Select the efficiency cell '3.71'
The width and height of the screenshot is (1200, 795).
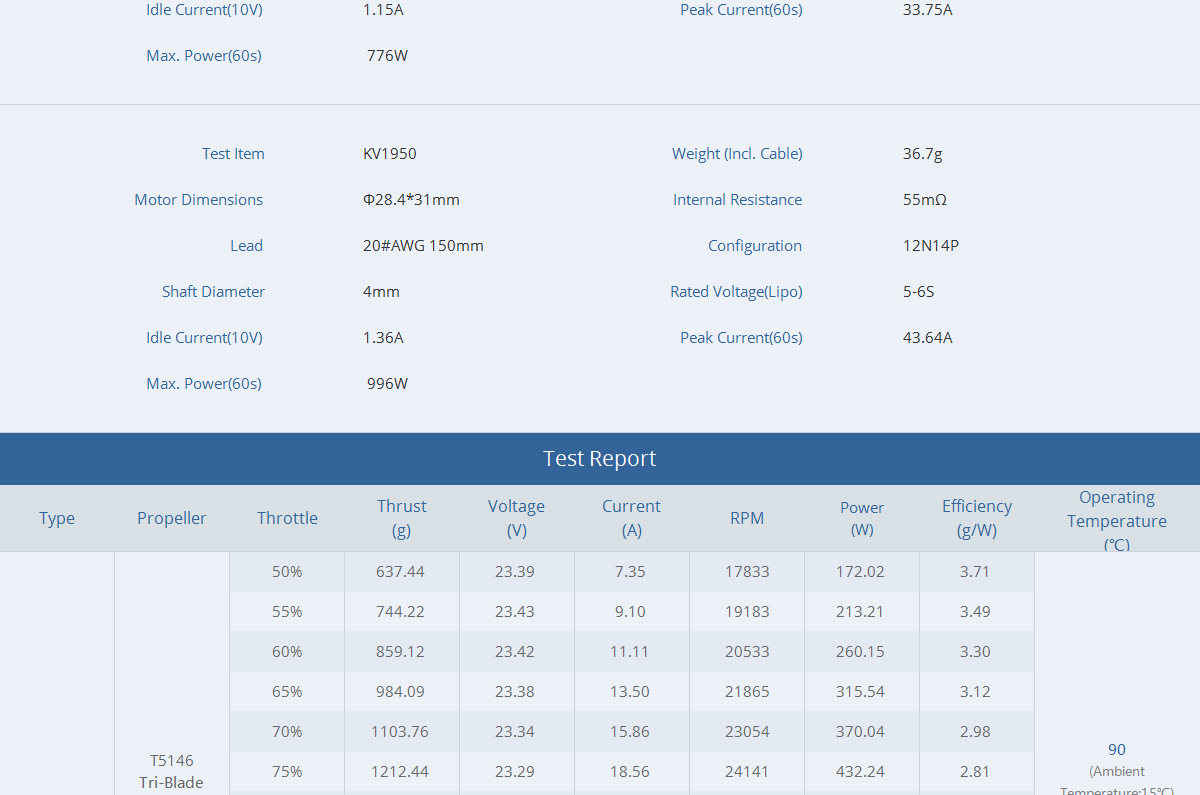977,572
